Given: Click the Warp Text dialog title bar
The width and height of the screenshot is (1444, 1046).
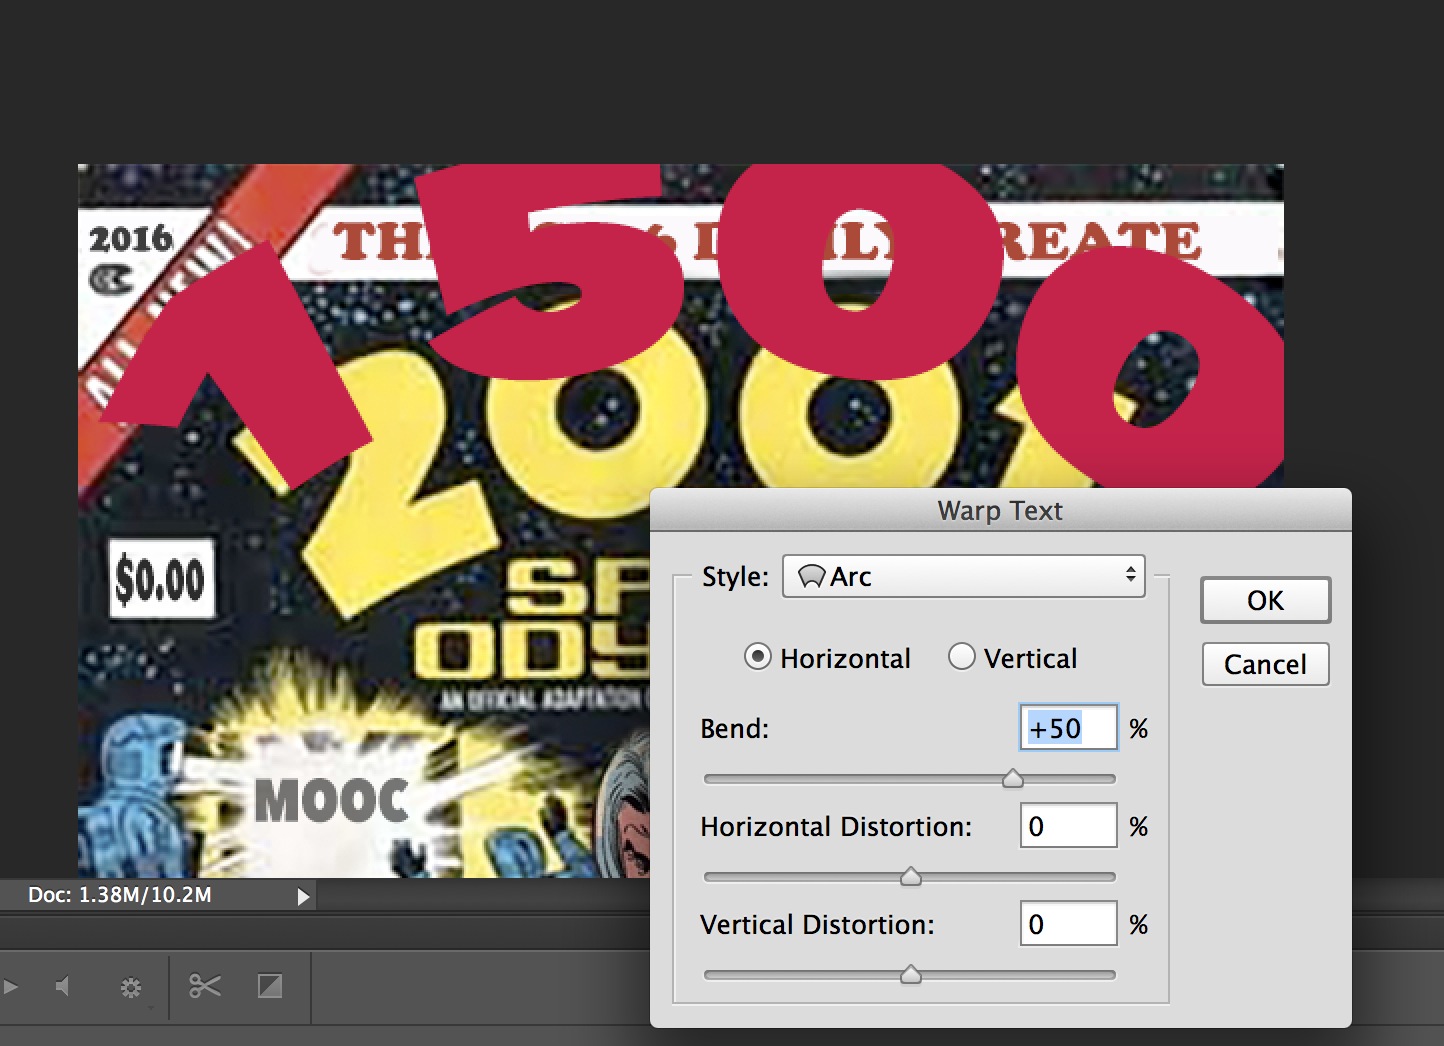Looking at the screenshot, I should click(x=1000, y=510).
